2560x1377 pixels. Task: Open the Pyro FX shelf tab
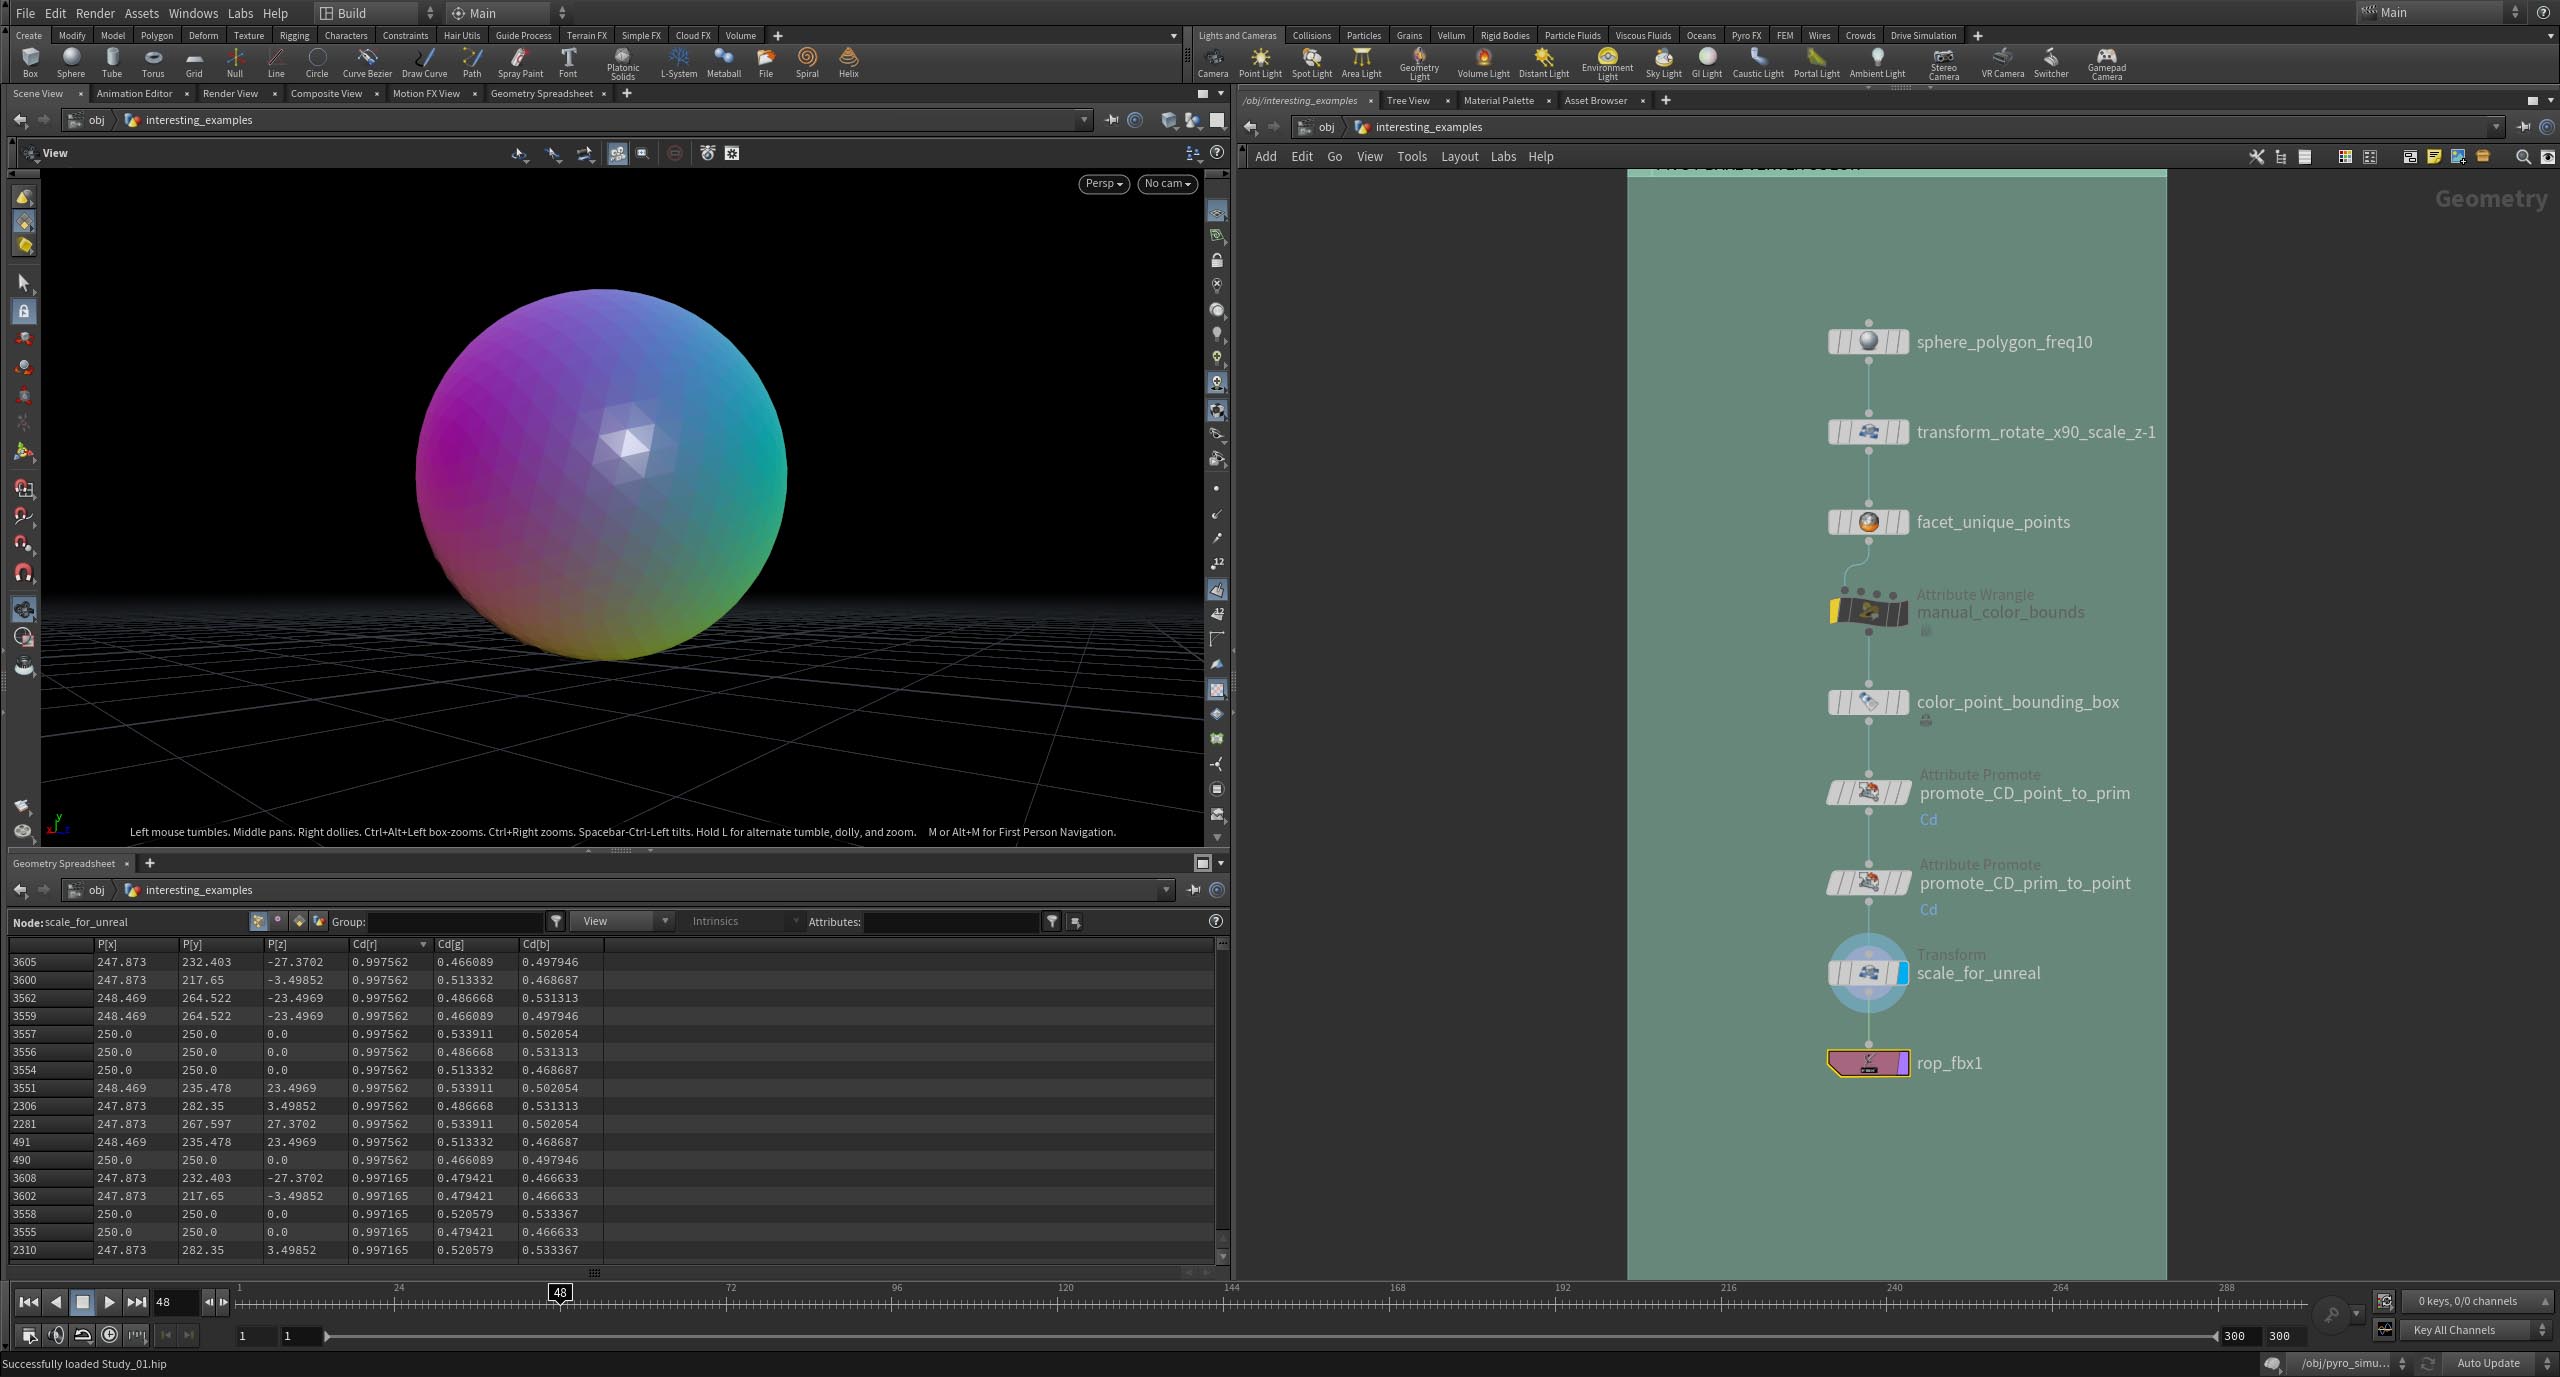pos(1746,35)
